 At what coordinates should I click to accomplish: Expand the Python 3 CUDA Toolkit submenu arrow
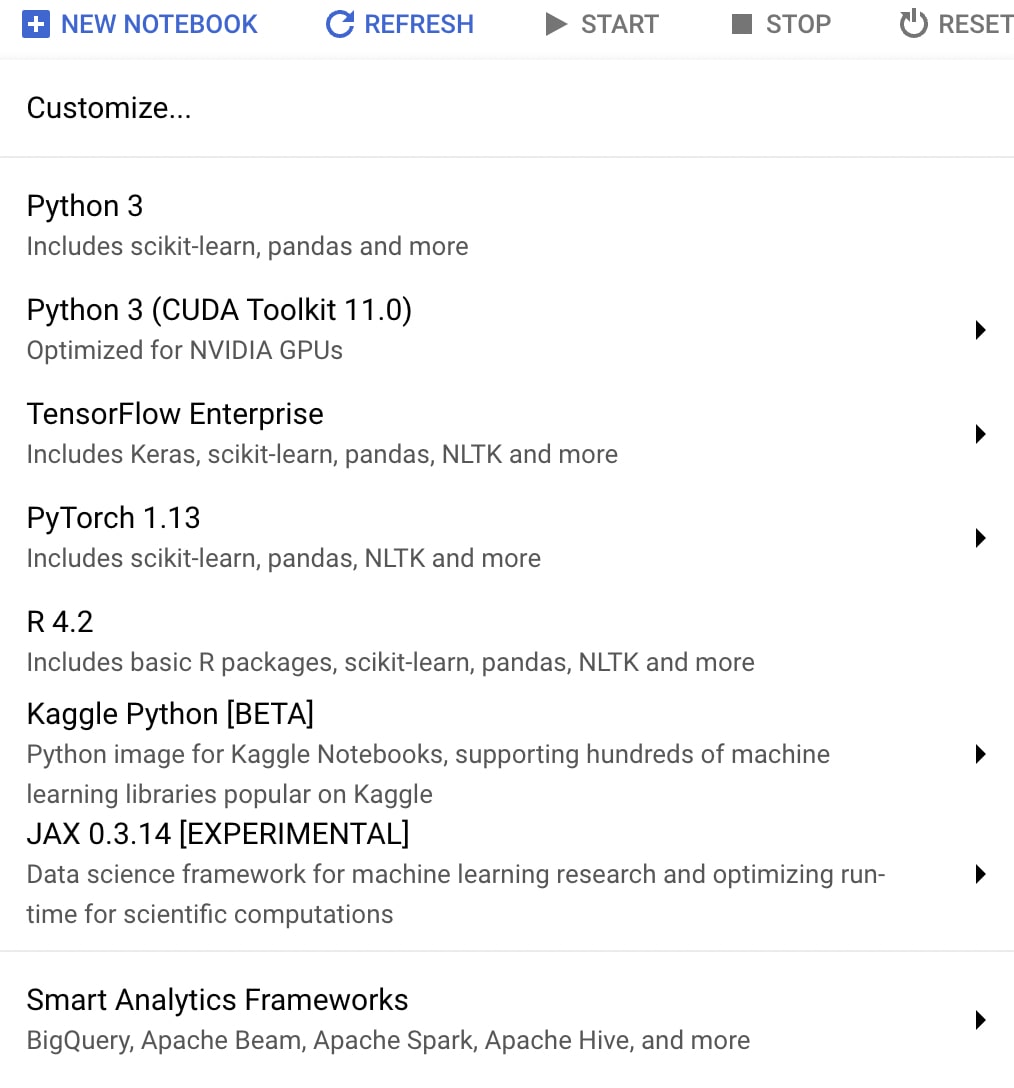pos(980,330)
